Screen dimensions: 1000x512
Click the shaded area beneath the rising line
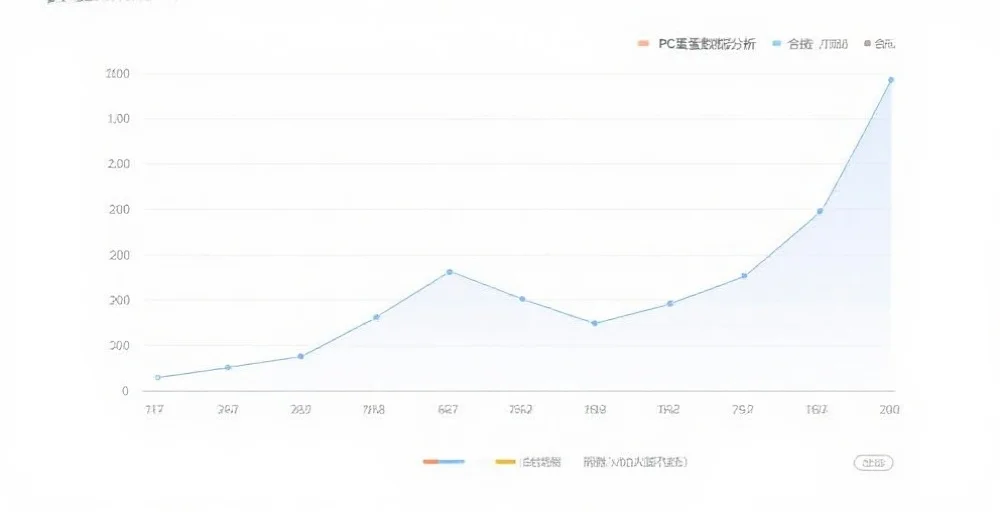(820, 320)
